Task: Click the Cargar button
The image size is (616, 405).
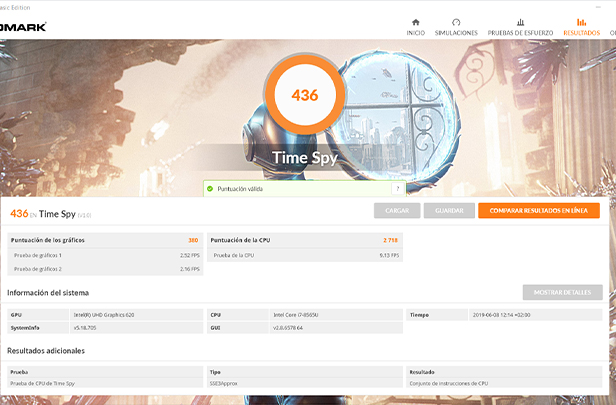Action: pos(397,211)
